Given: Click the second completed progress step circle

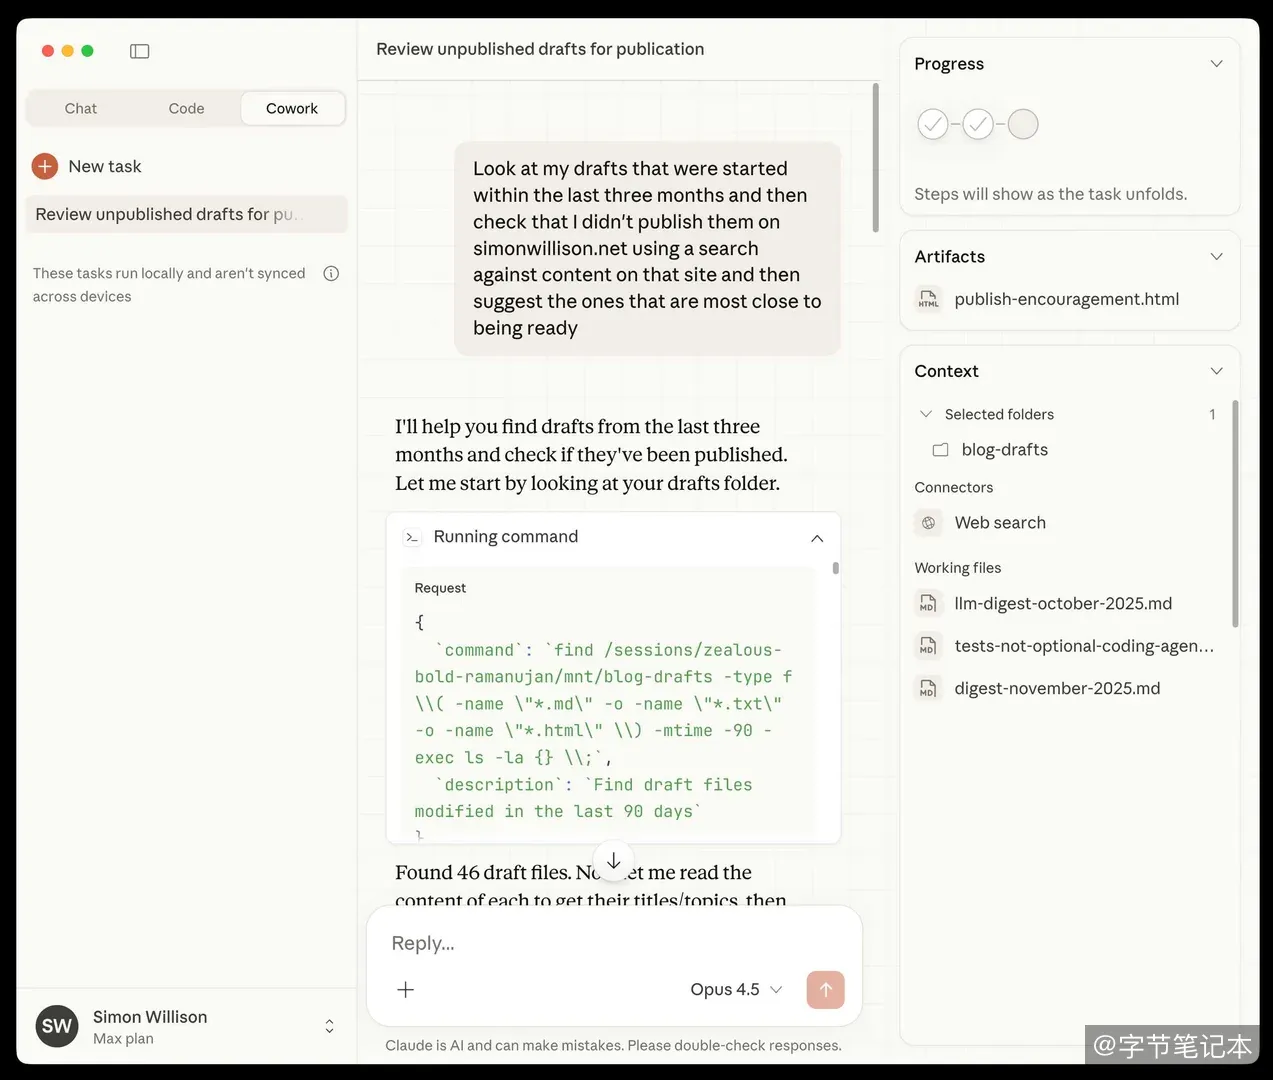Looking at the screenshot, I should 978,124.
